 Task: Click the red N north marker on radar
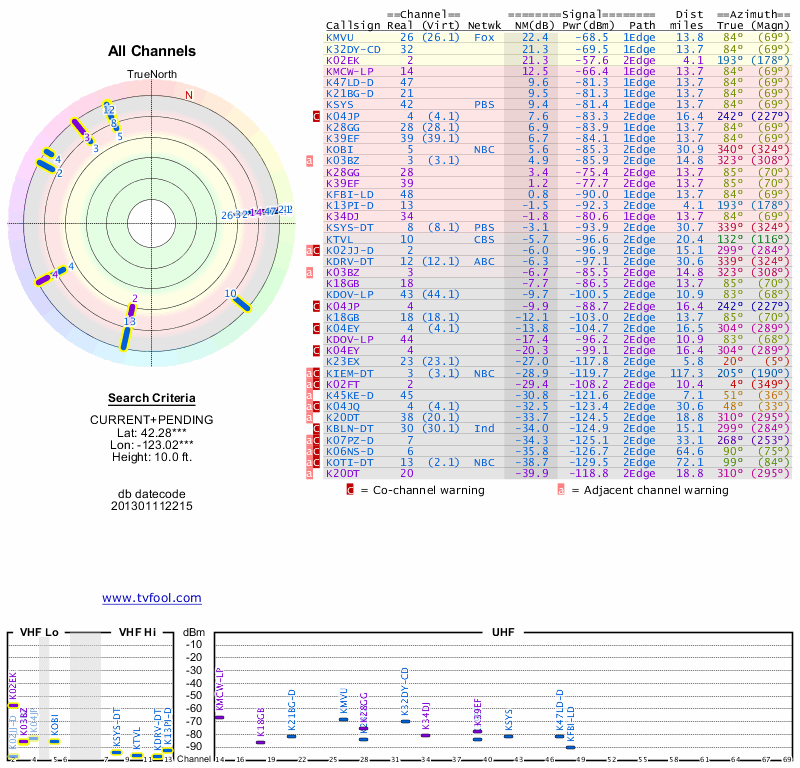[188, 96]
